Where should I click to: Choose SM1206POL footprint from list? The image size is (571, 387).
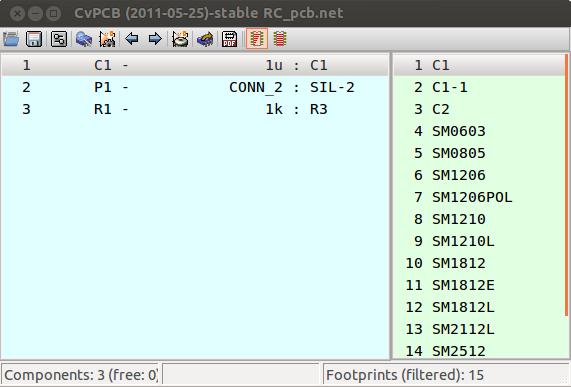click(x=479, y=197)
